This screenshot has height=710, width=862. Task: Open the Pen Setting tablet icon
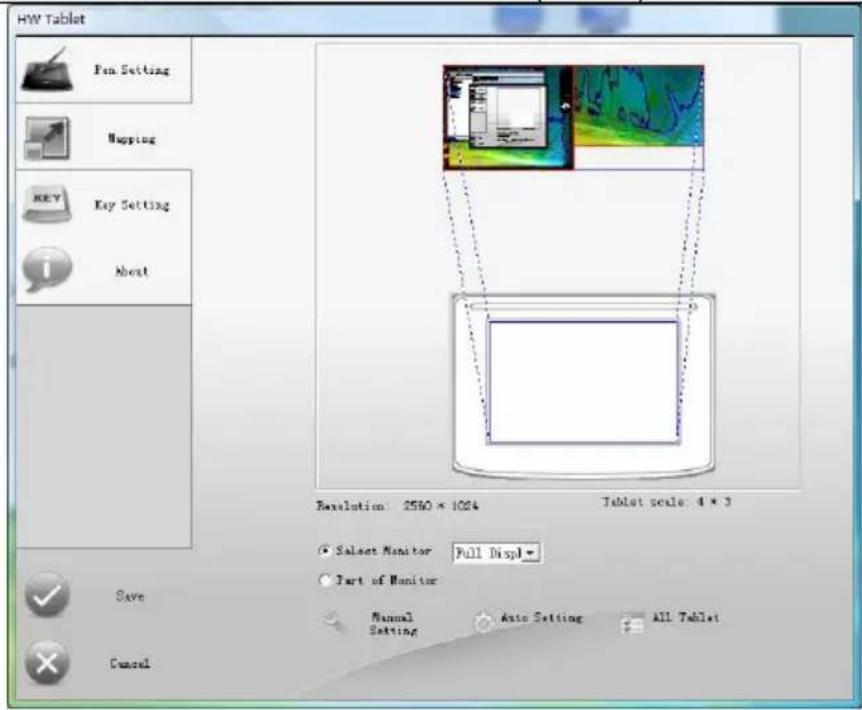(x=47, y=69)
